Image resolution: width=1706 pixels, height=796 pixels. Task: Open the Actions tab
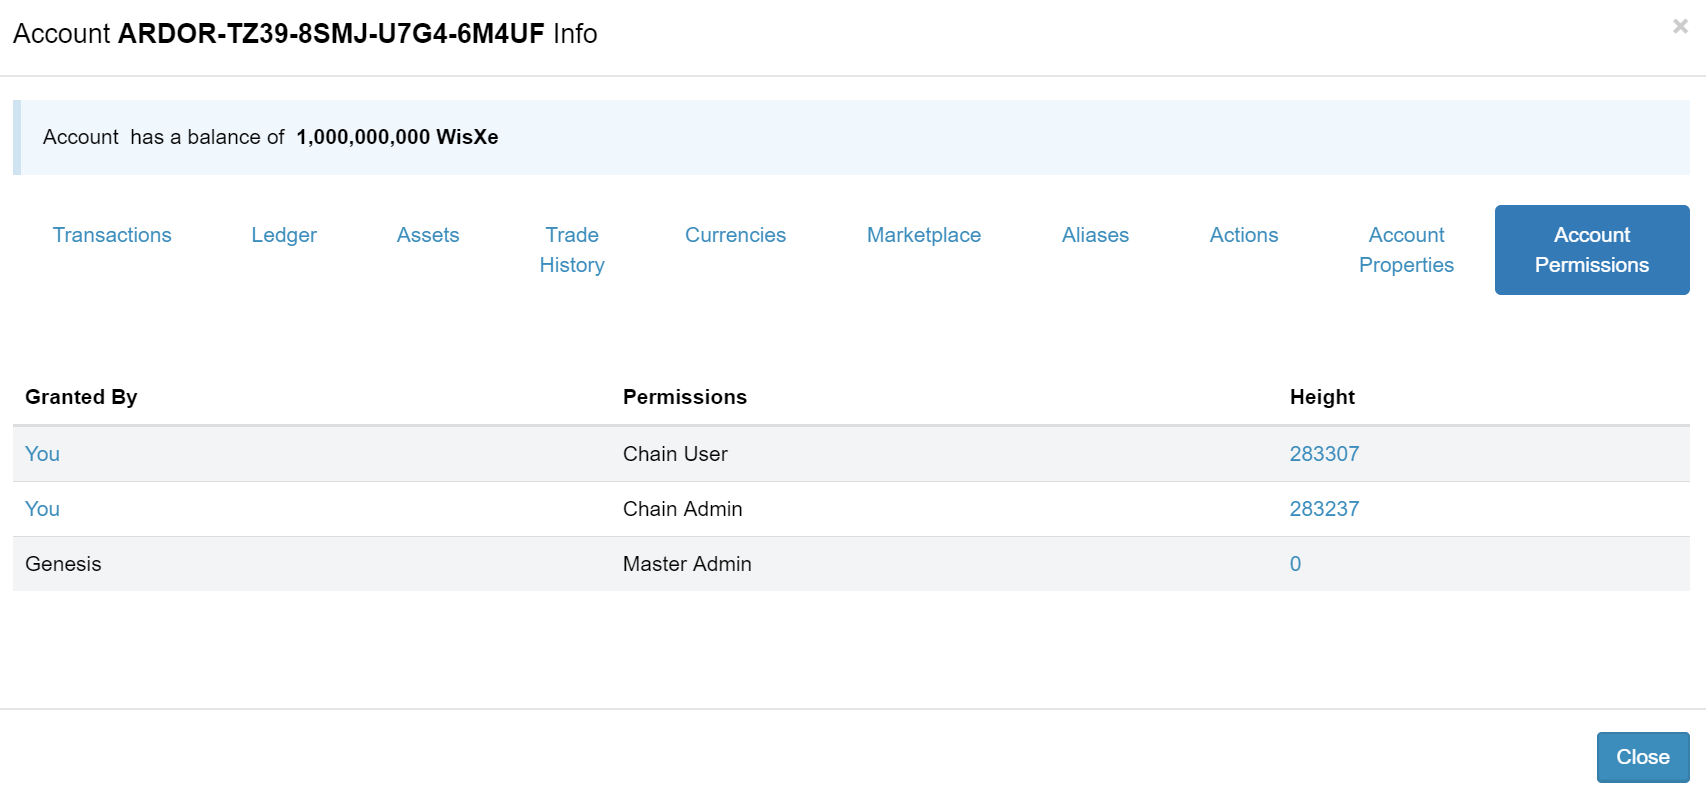[1244, 235]
